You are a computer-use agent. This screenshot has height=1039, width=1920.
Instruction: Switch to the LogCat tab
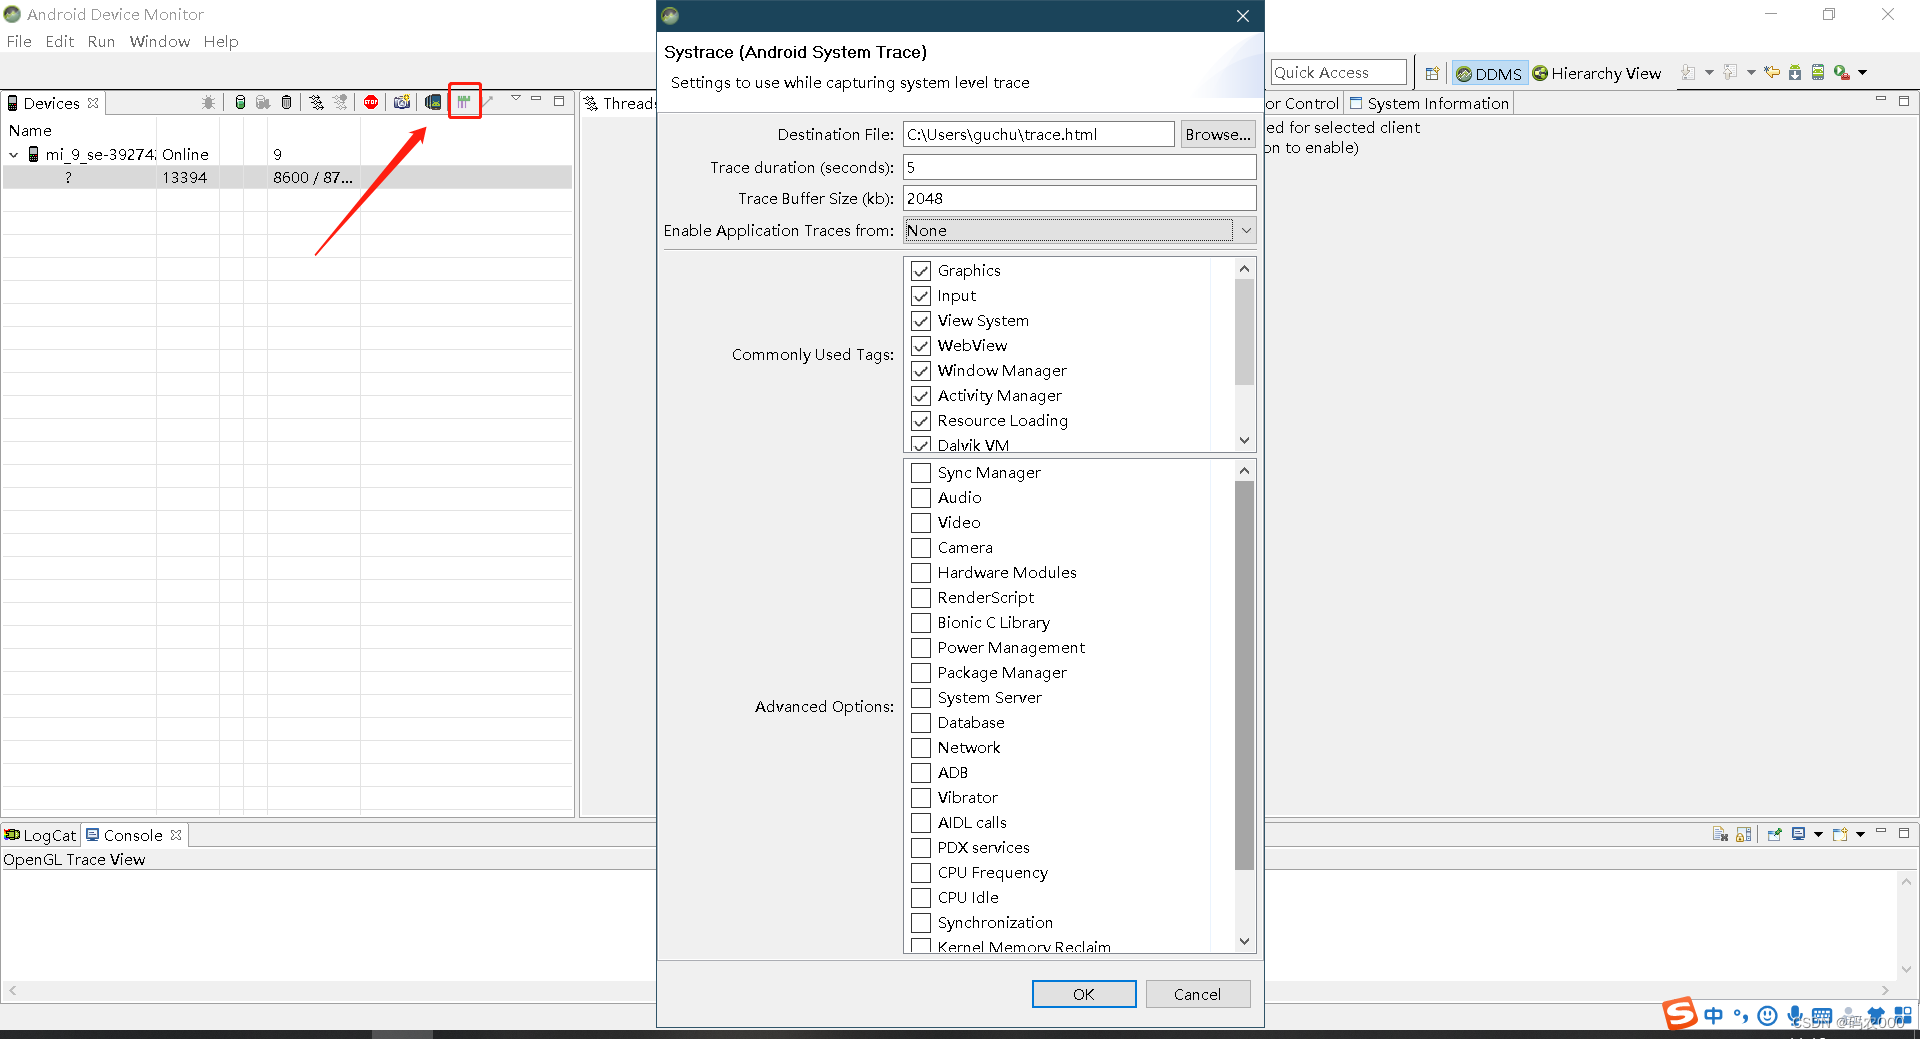(40, 835)
